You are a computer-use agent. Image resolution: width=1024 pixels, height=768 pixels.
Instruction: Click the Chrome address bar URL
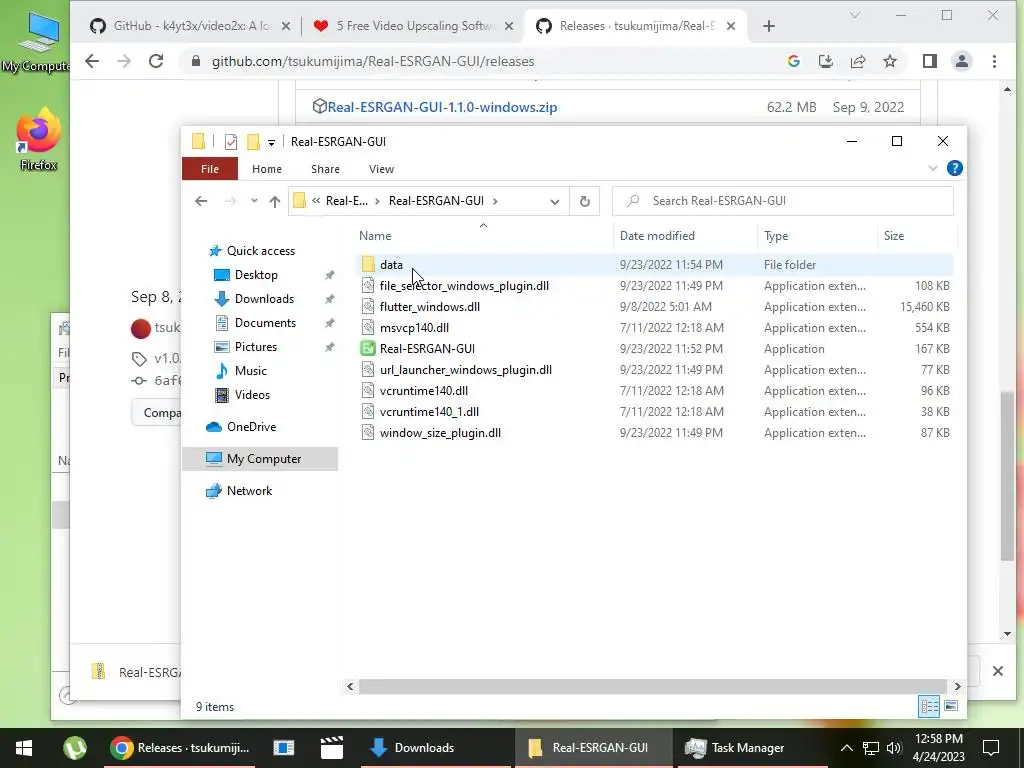pyautogui.click(x=373, y=61)
